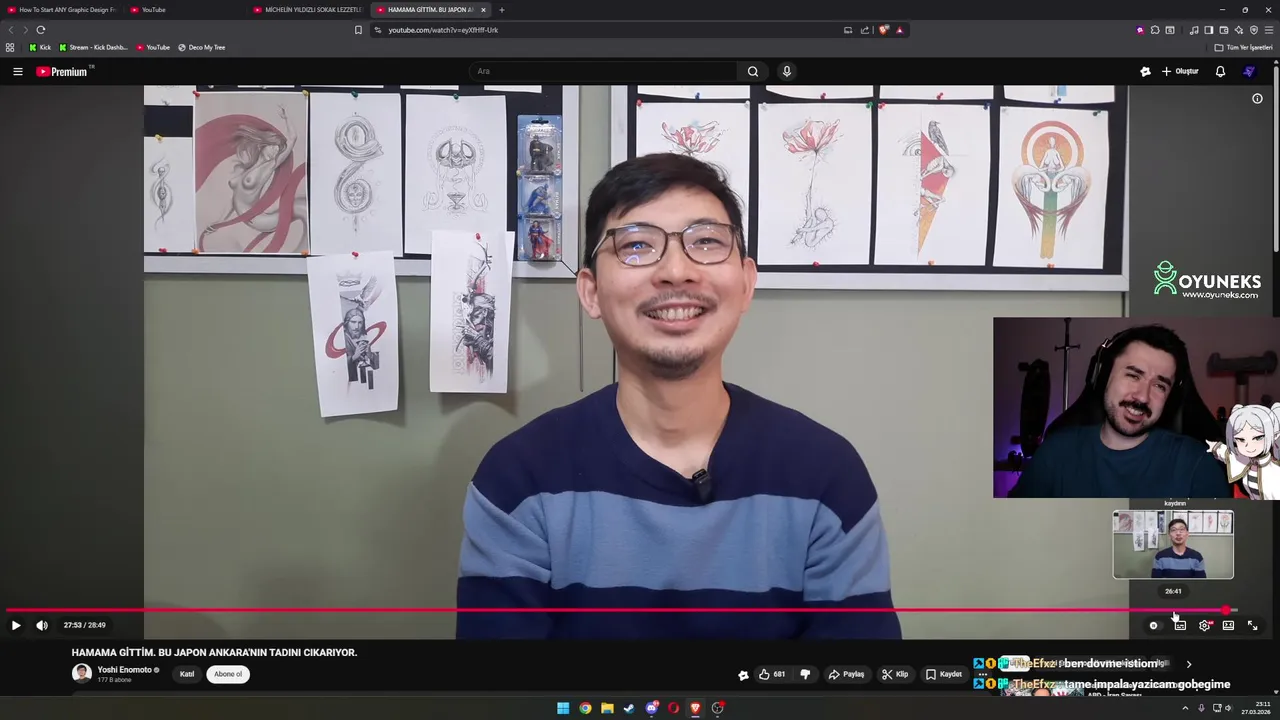Click the Klip clip button
This screenshot has height=720, width=1280.
[x=895, y=674]
